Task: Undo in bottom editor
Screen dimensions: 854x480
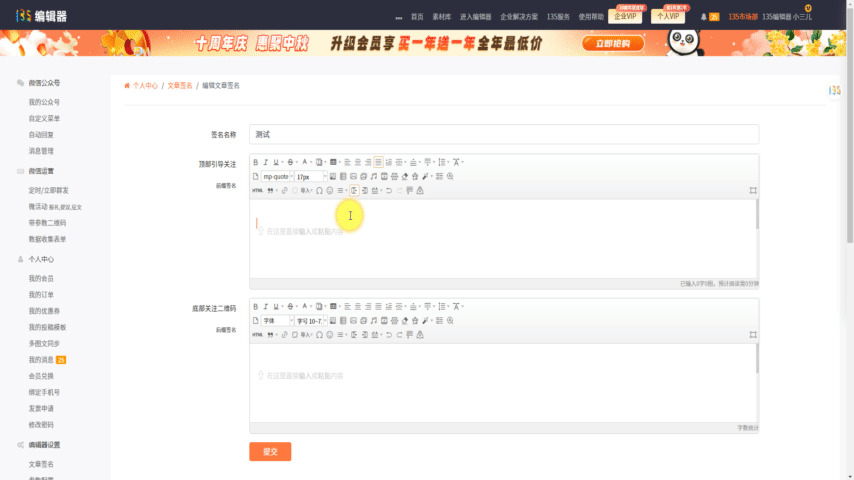Action: [389, 335]
